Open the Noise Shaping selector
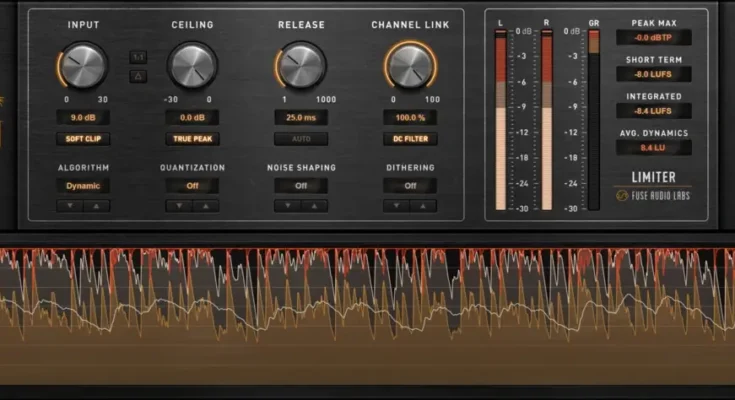 (301, 185)
